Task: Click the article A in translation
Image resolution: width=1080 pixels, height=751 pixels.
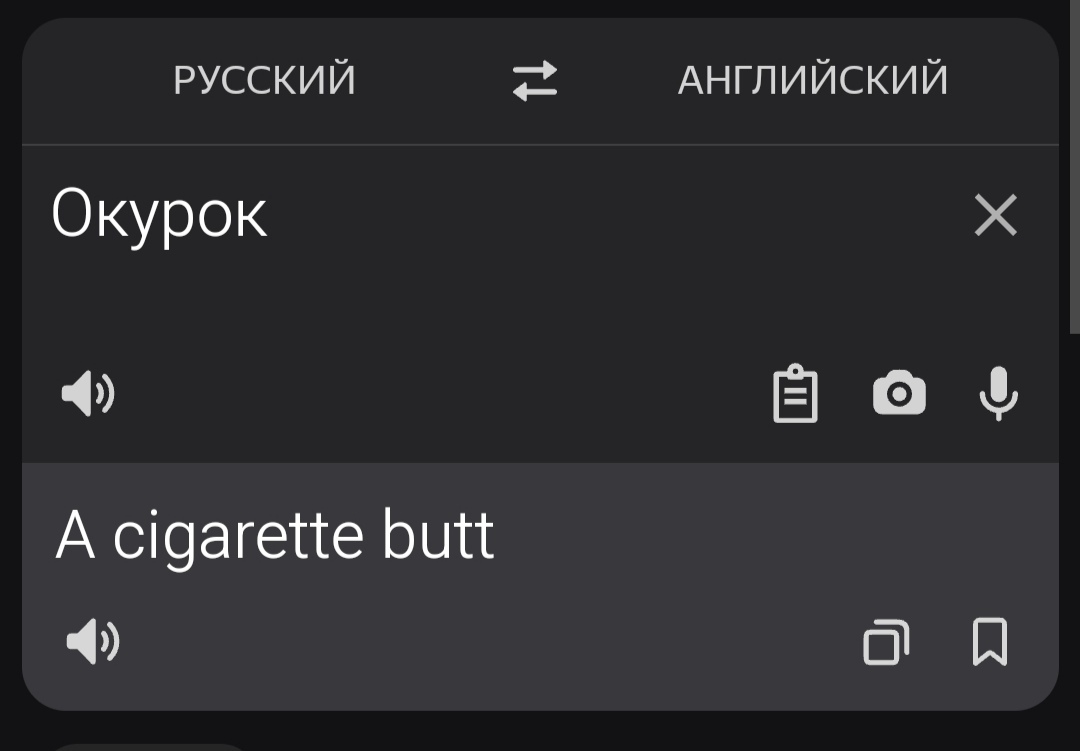Action: pyautogui.click(x=75, y=537)
